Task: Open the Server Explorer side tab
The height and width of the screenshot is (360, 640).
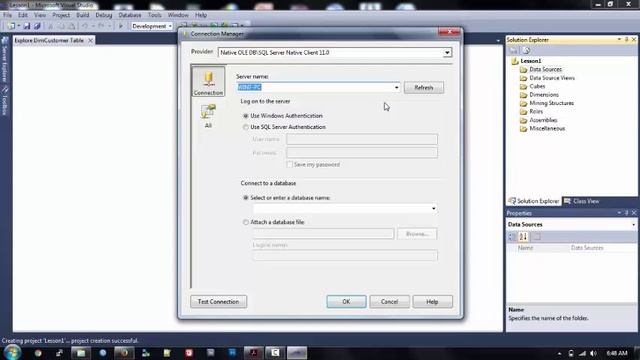Action: tap(4, 60)
